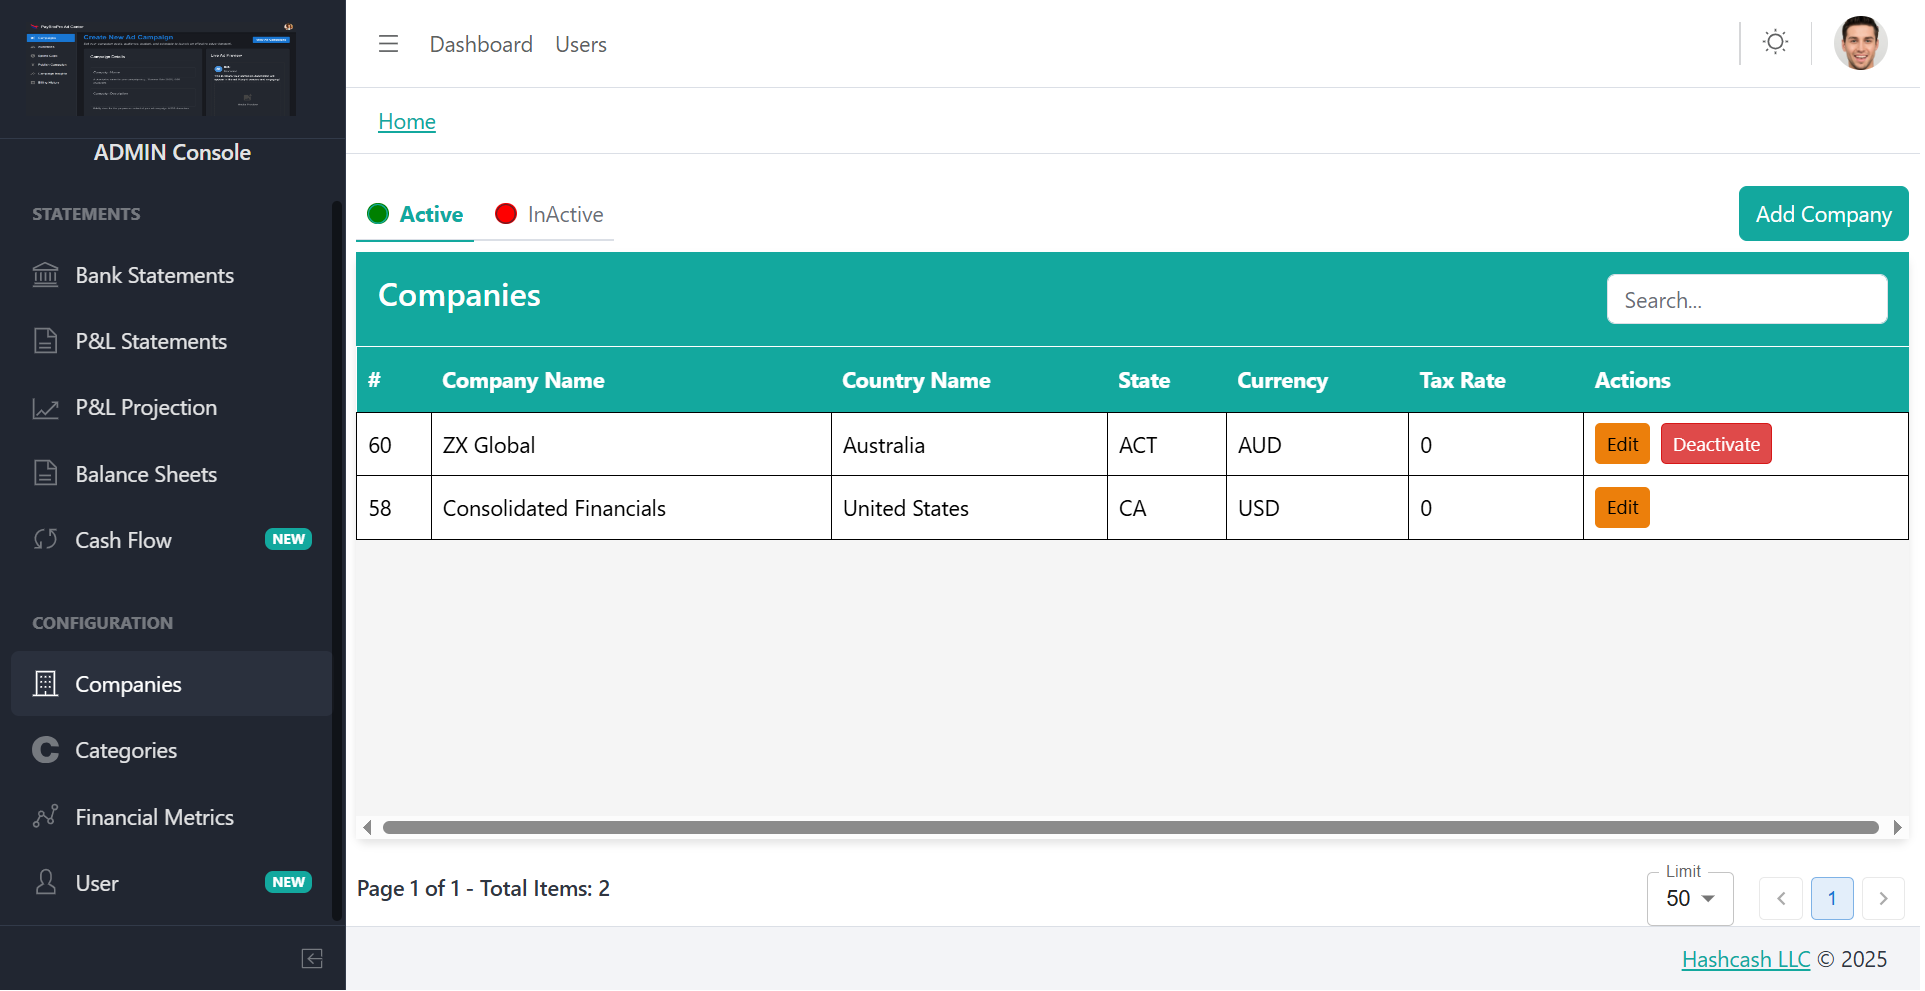Image resolution: width=1925 pixels, height=991 pixels.
Task: Select the Active companies tab
Action: 415,215
